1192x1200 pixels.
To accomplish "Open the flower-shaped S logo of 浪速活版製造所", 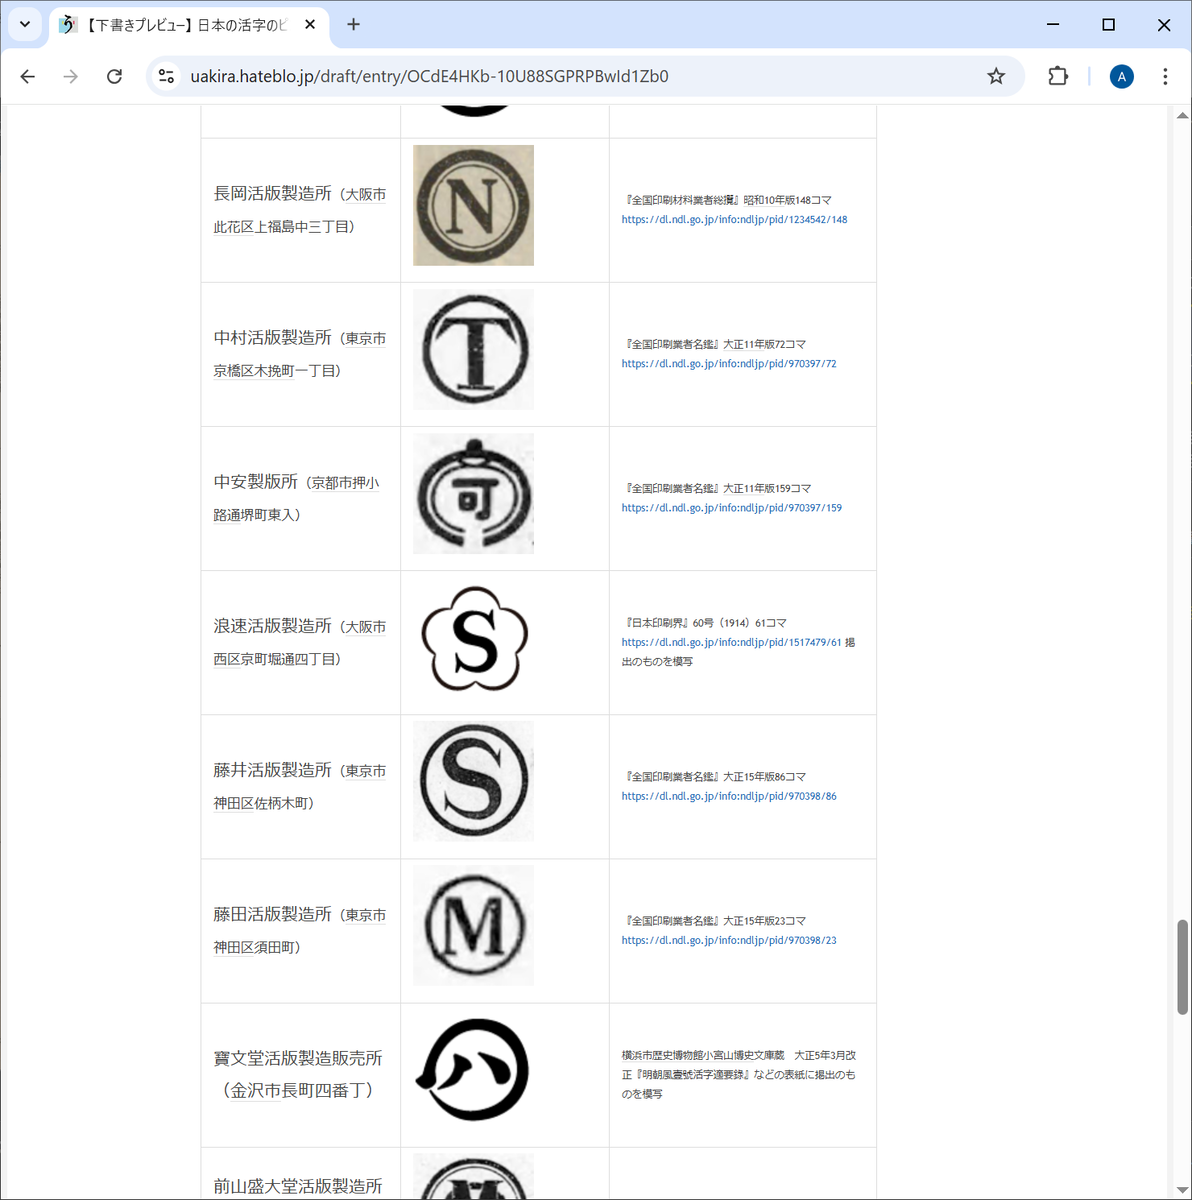I will tap(474, 638).
